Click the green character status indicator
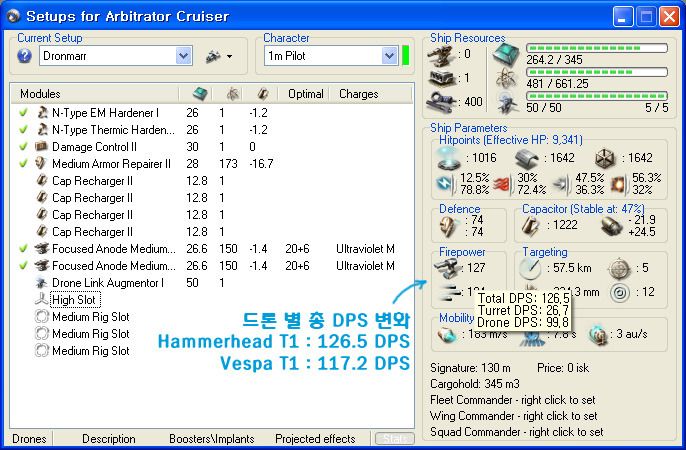 pos(406,56)
